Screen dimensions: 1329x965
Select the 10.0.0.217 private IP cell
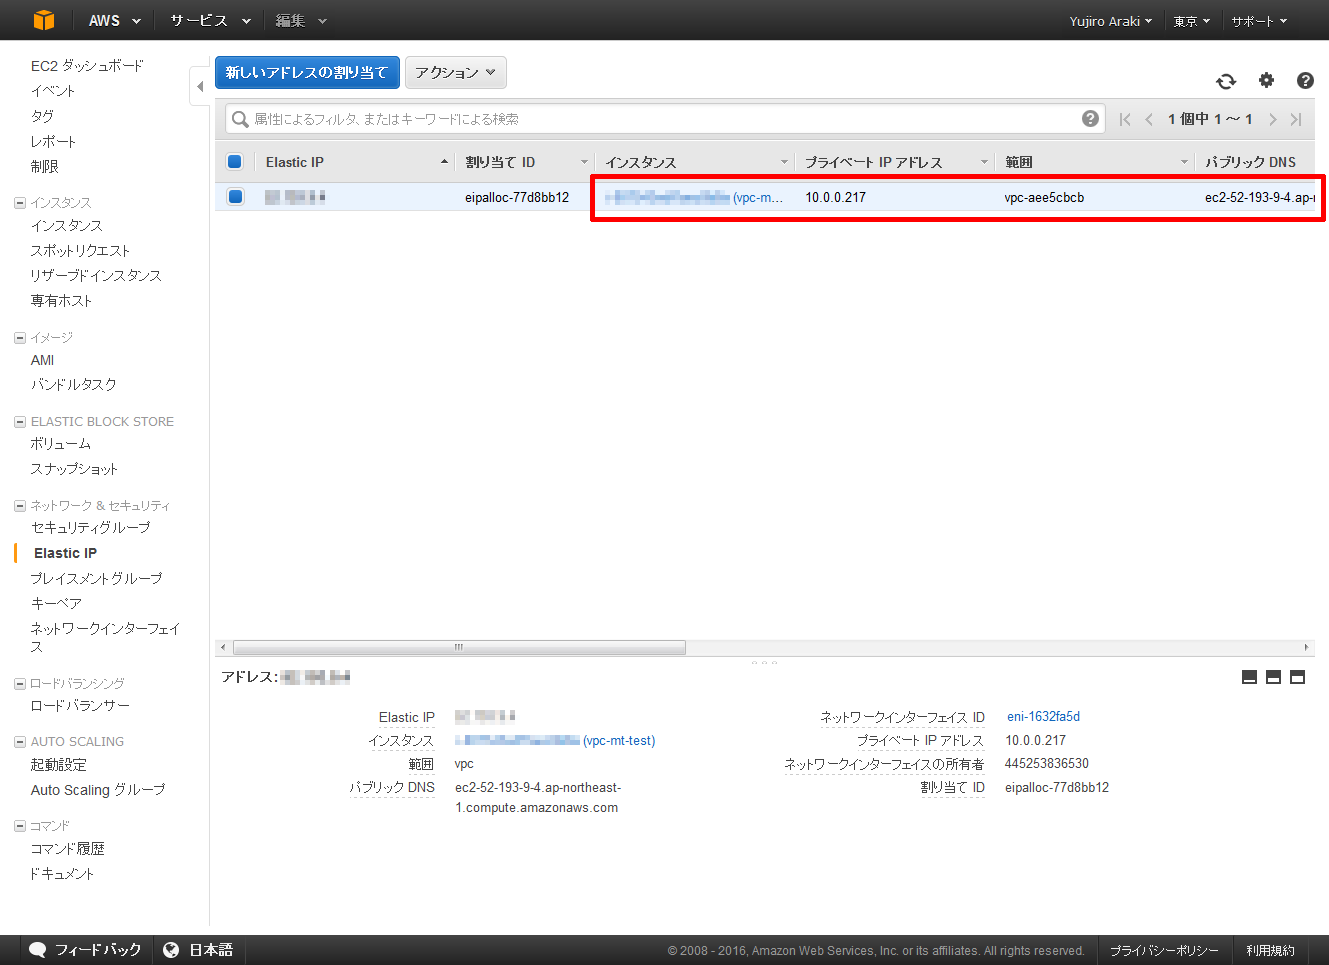click(836, 197)
